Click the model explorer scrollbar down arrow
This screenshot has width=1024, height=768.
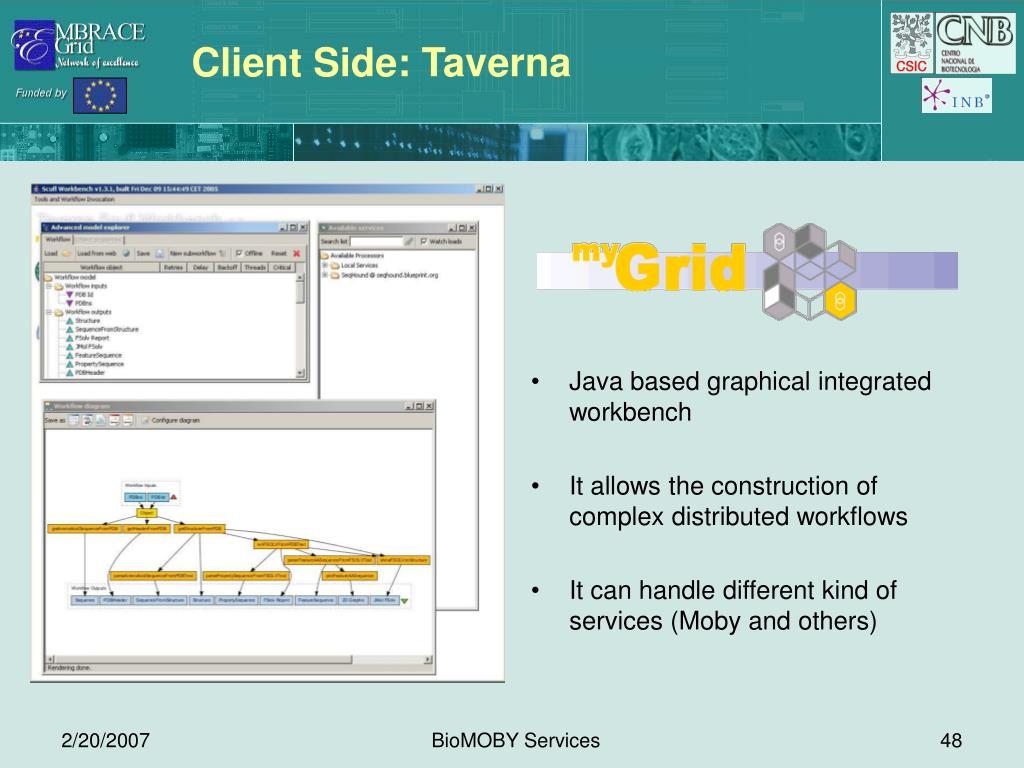click(300, 374)
